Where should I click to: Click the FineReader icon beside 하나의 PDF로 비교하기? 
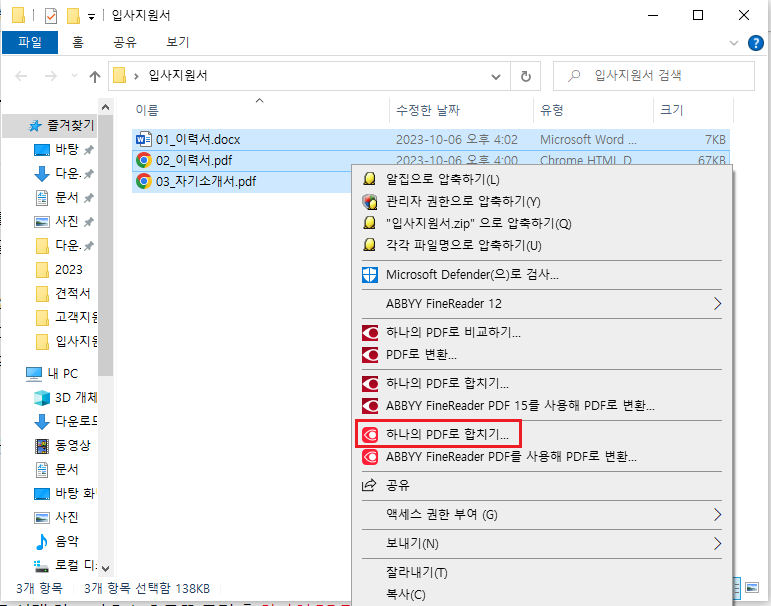(x=370, y=333)
